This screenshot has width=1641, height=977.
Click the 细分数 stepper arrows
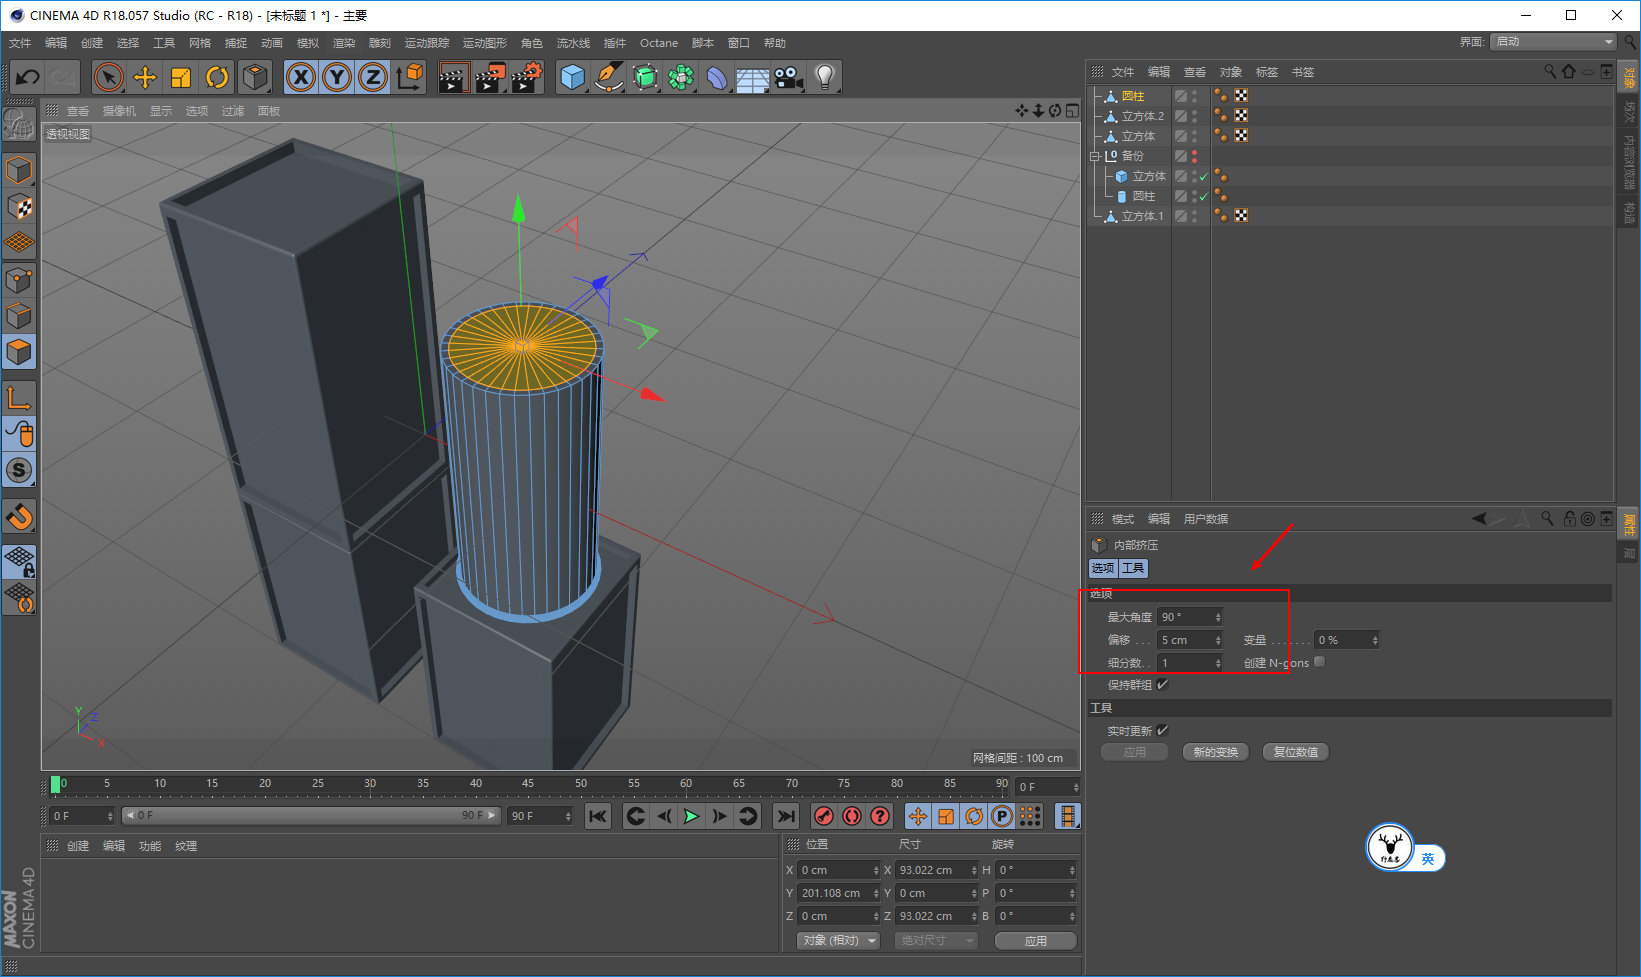pyautogui.click(x=1218, y=663)
